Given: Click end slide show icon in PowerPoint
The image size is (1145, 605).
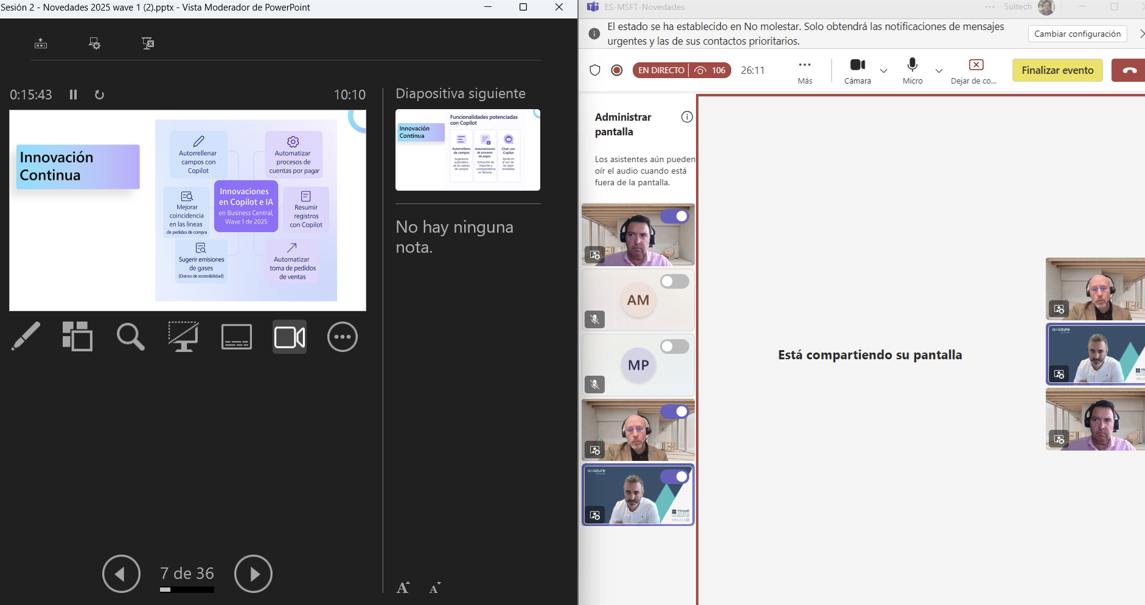Looking at the screenshot, I should pyautogui.click(x=148, y=44).
